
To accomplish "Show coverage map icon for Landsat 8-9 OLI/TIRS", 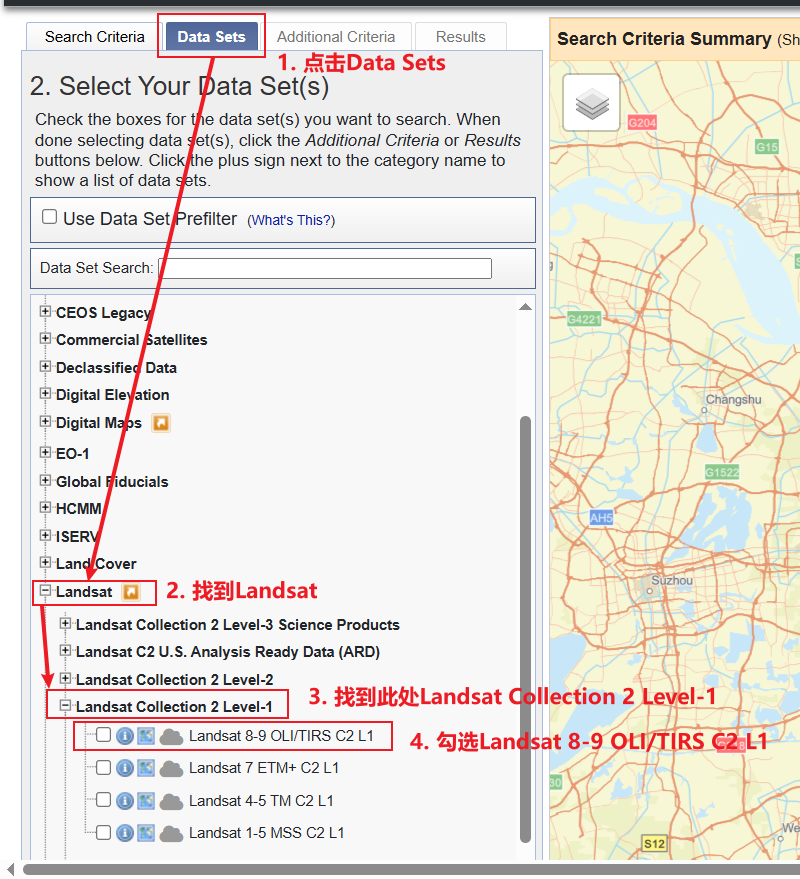I will 146,736.
